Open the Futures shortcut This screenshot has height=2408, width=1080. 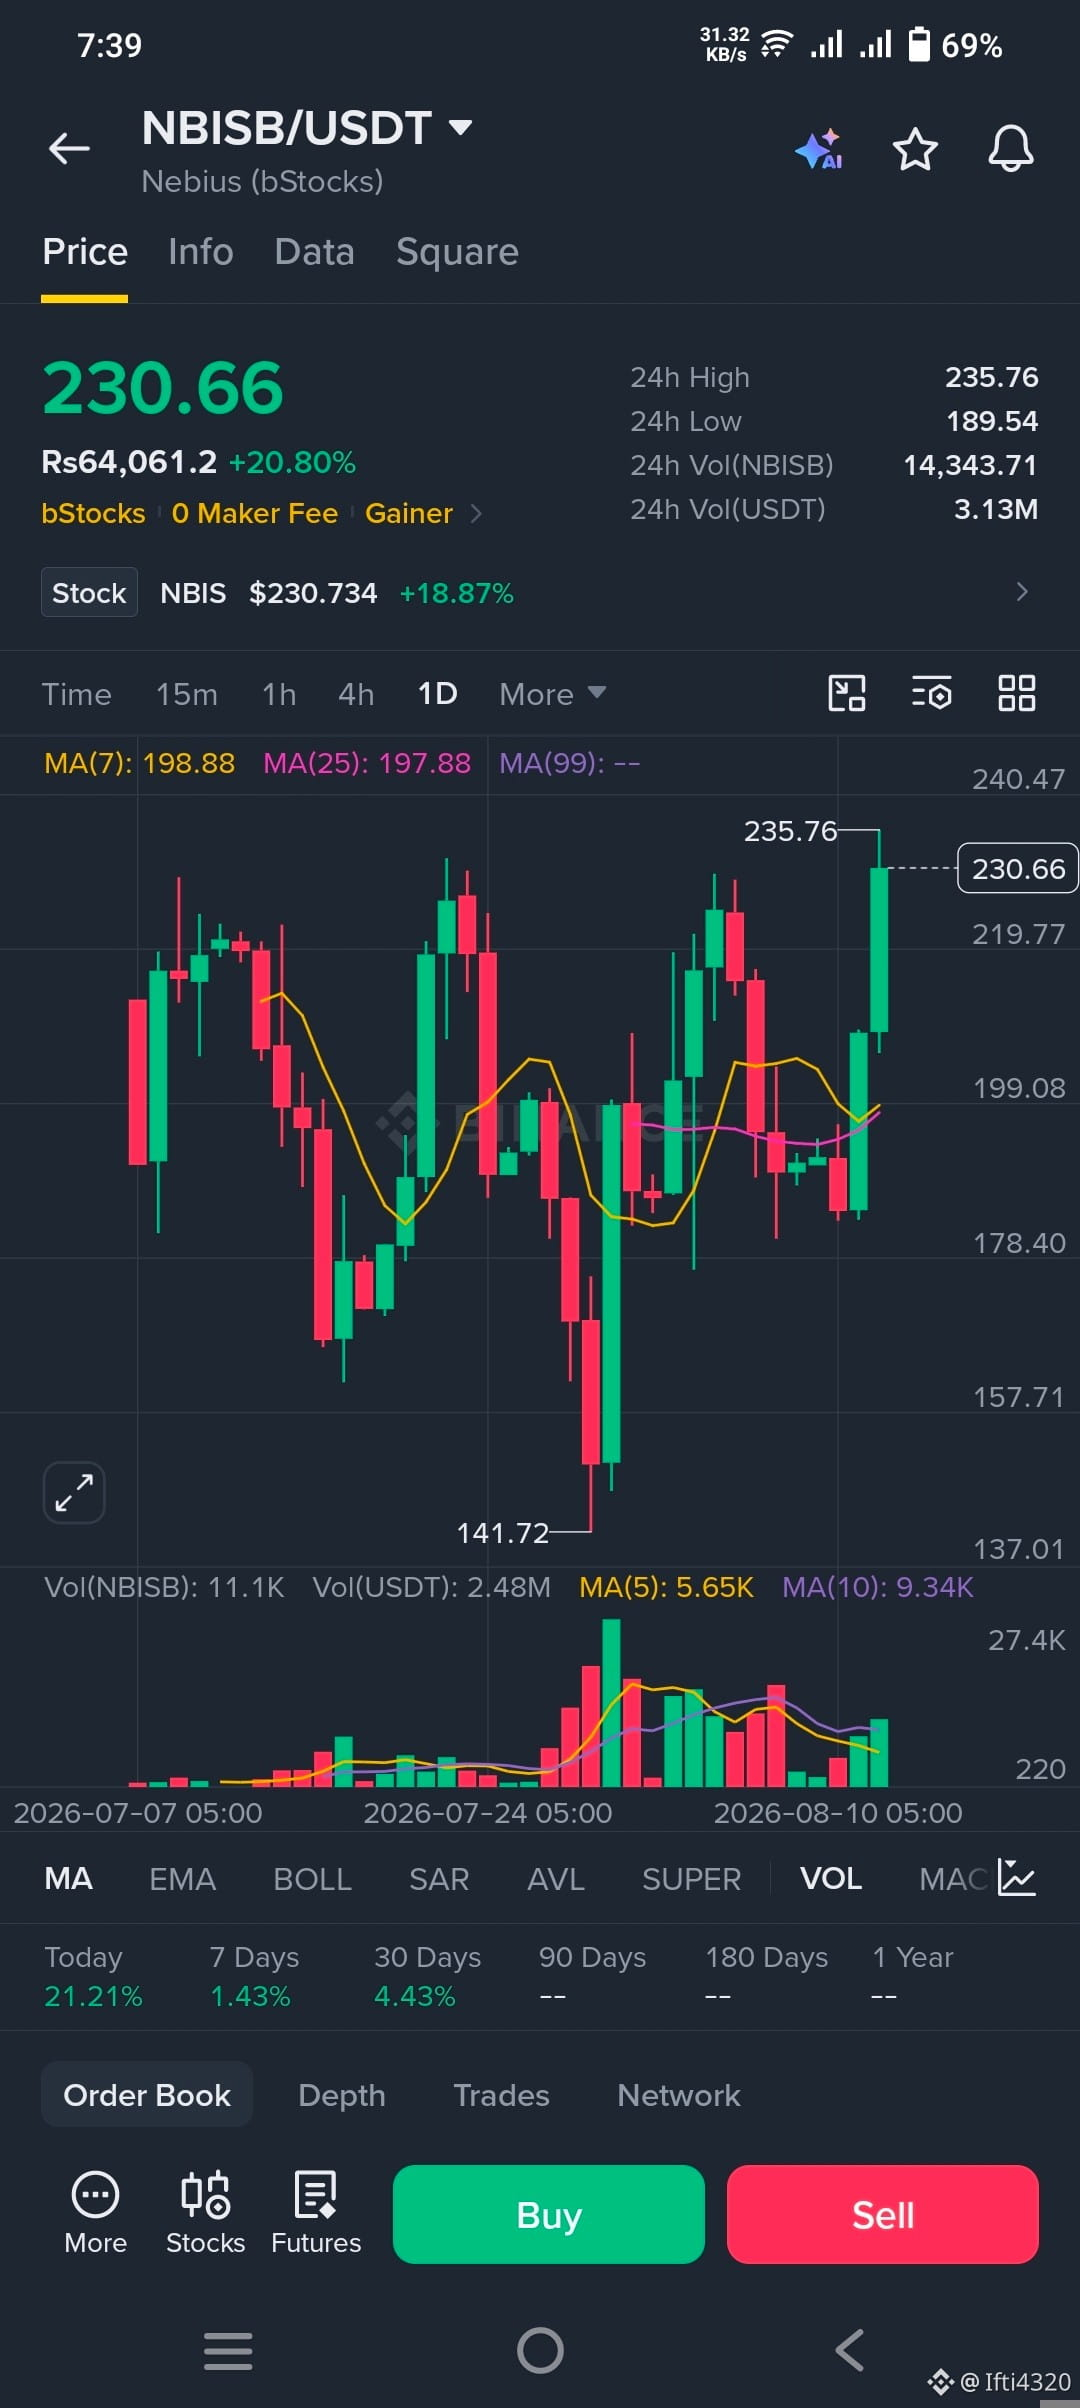[x=316, y=2214]
